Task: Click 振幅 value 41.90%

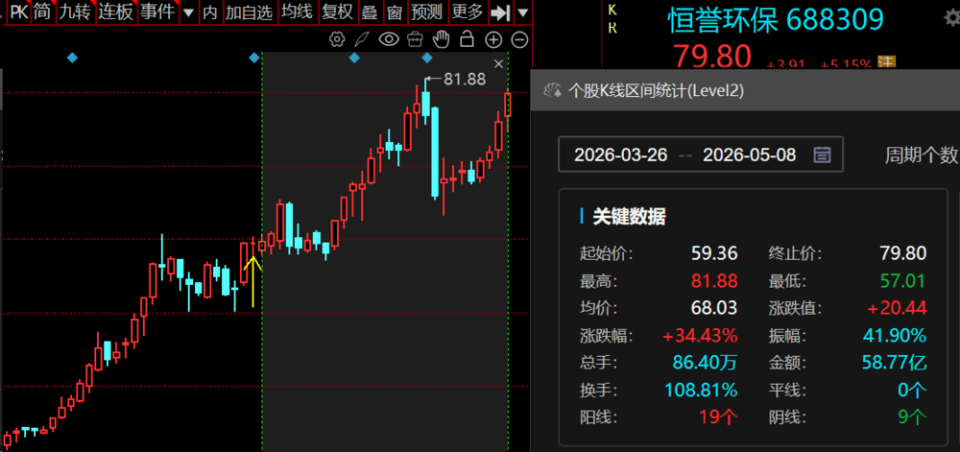Action: coord(895,336)
